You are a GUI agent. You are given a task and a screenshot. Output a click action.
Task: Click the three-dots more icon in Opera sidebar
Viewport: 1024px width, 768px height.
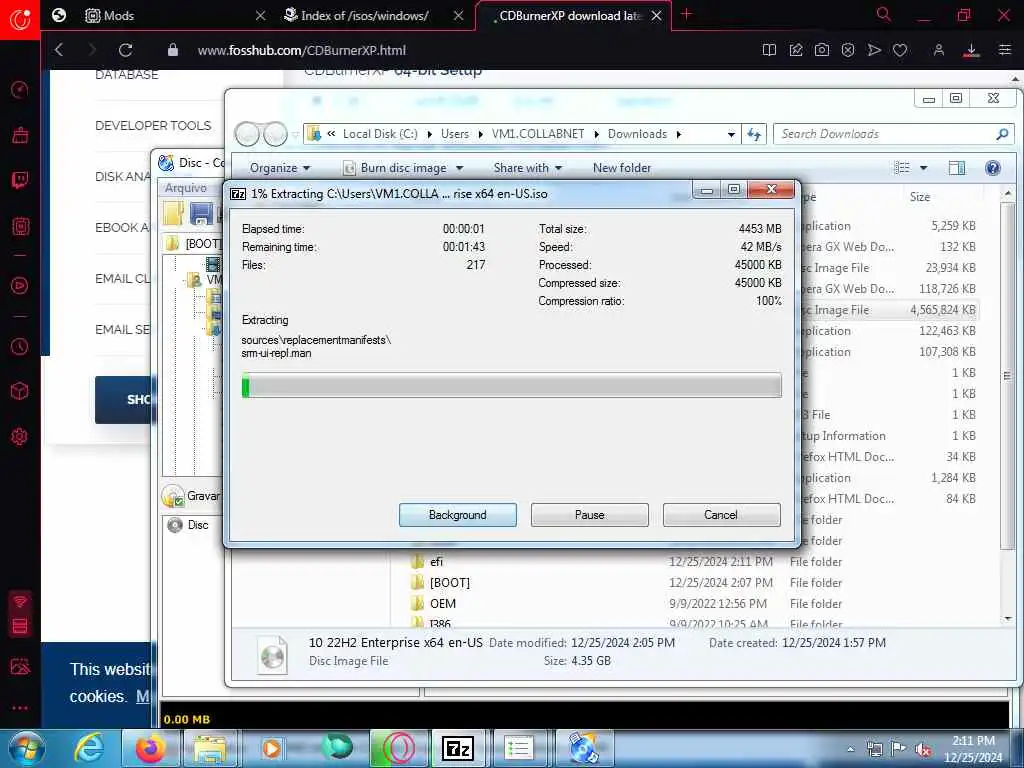pyautogui.click(x=20, y=707)
